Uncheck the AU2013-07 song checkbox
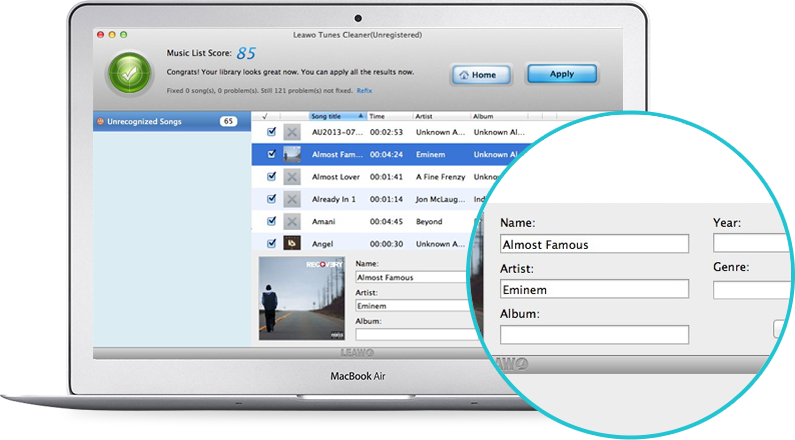Screen dimensions: 795x440 [x=272, y=132]
